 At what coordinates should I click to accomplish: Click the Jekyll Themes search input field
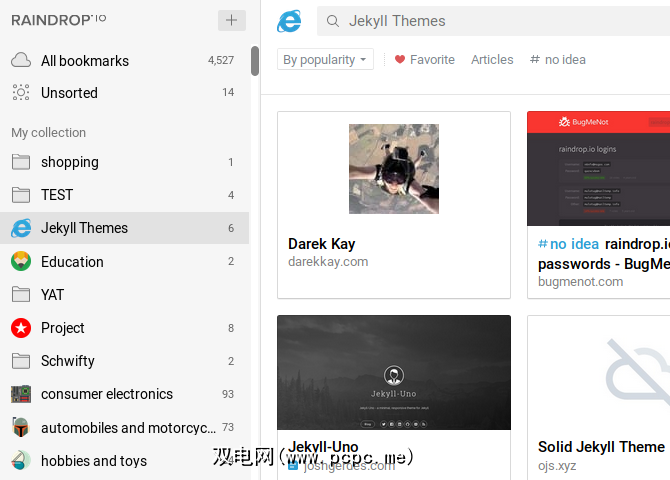494,21
